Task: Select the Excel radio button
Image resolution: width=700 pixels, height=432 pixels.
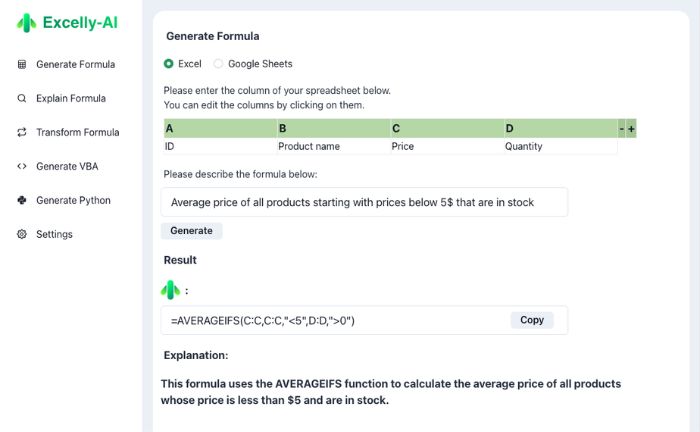Action: pos(169,64)
